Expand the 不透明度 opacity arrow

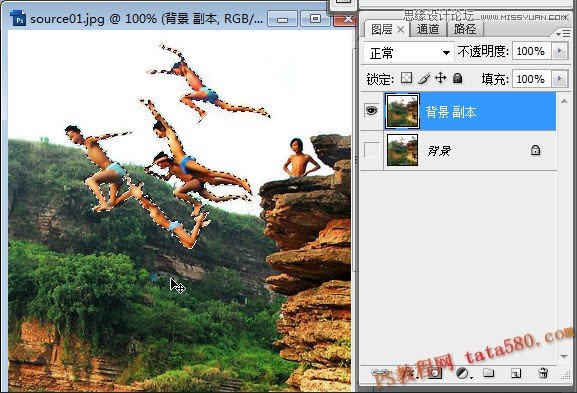(x=560, y=51)
